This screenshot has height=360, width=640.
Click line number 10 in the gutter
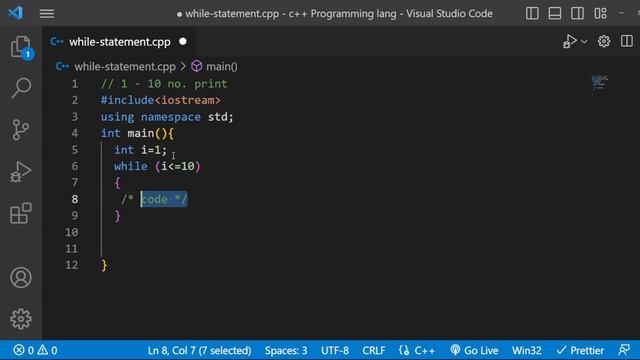pos(71,232)
